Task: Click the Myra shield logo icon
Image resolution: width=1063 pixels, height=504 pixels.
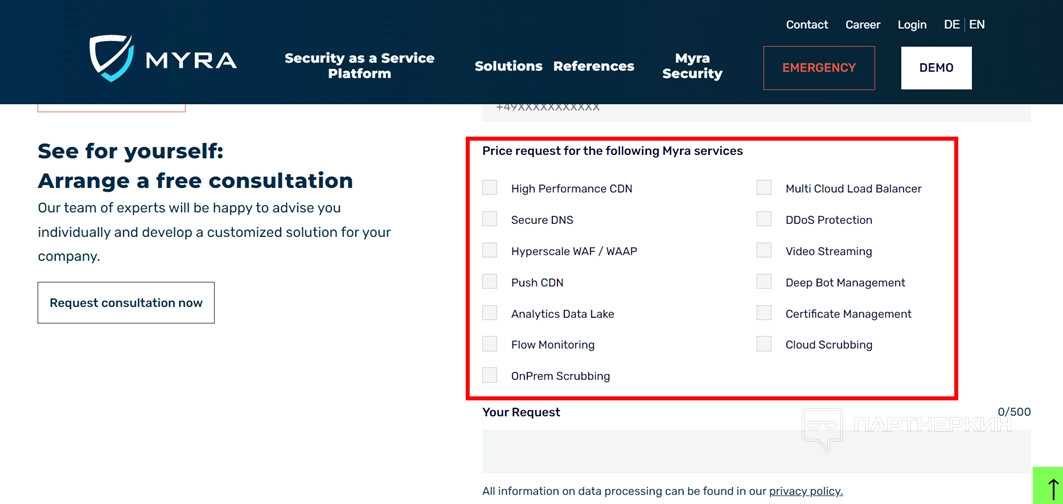Action: (111, 57)
